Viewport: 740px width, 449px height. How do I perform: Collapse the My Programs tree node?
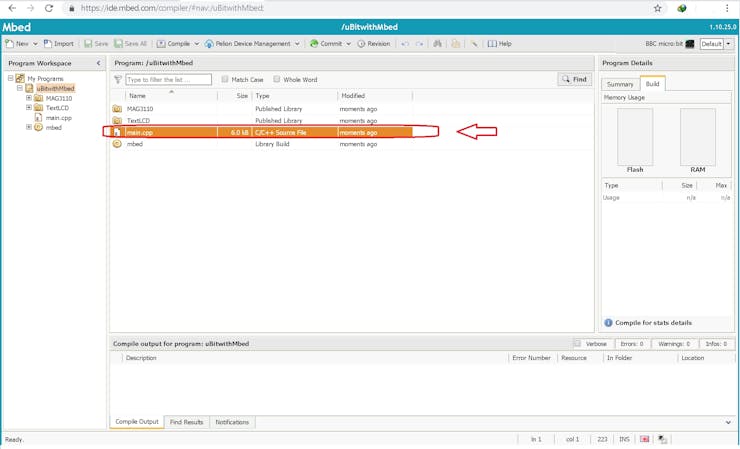[x=10, y=78]
